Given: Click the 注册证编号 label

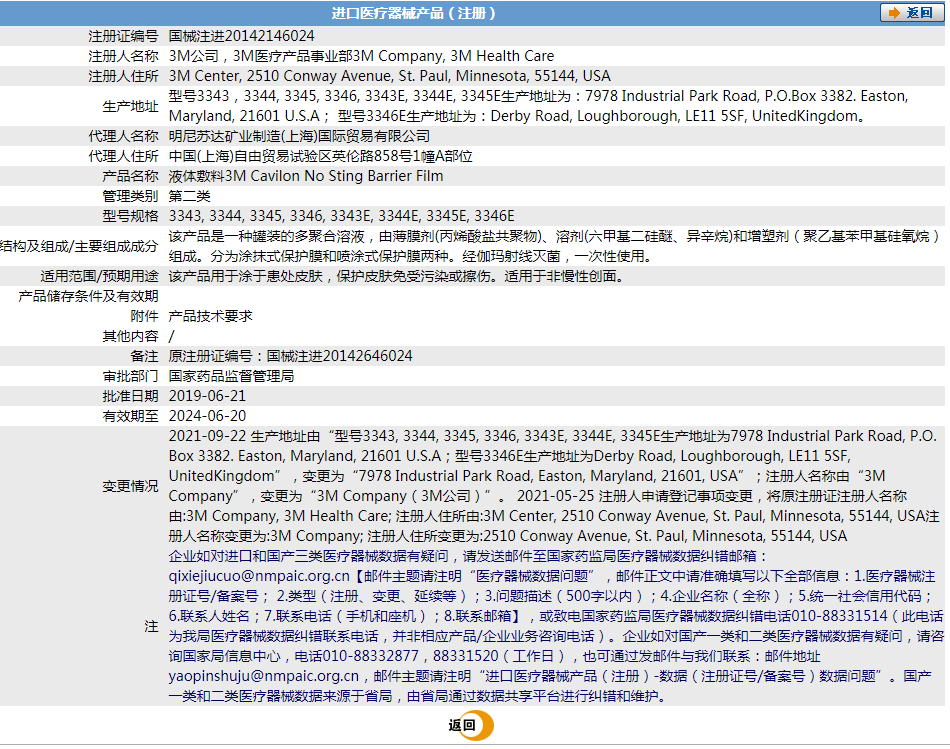Looking at the screenshot, I should click(123, 36).
